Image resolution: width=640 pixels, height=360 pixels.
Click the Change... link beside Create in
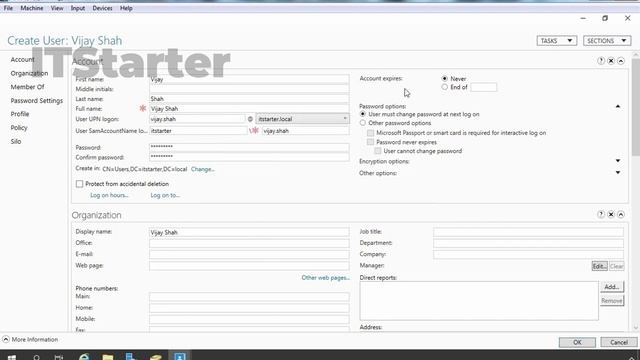pos(203,169)
